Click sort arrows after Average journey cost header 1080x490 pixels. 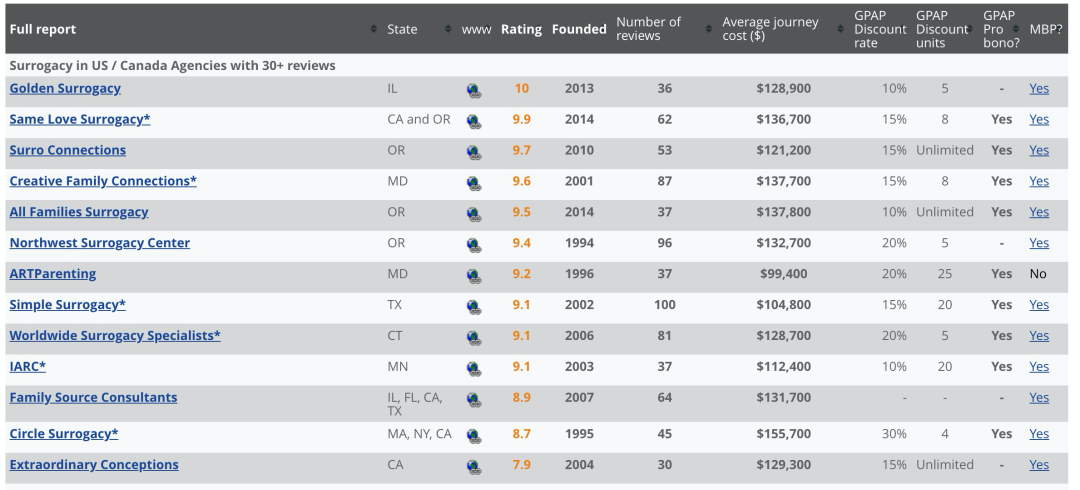pyautogui.click(x=840, y=29)
